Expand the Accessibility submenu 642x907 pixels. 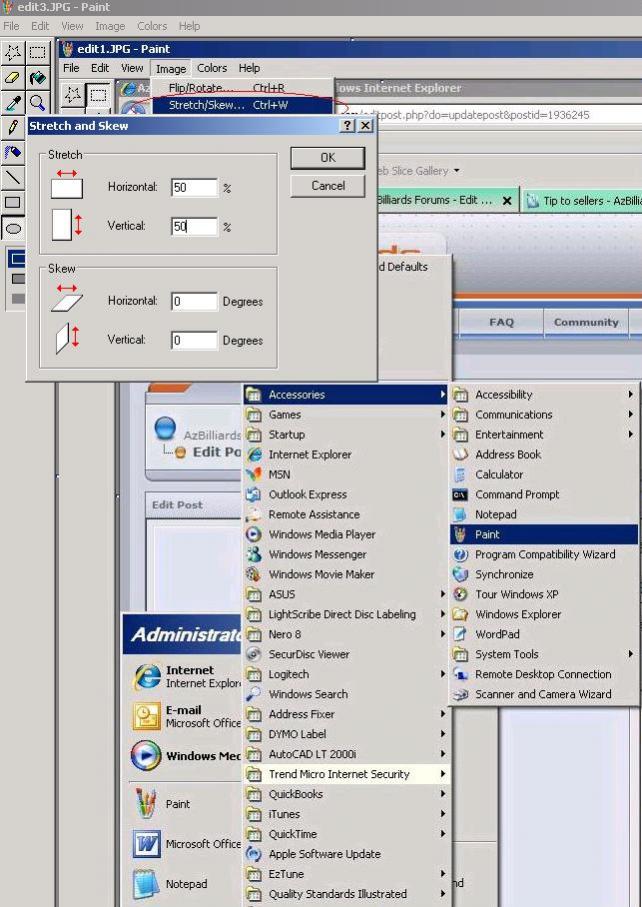click(544, 395)
